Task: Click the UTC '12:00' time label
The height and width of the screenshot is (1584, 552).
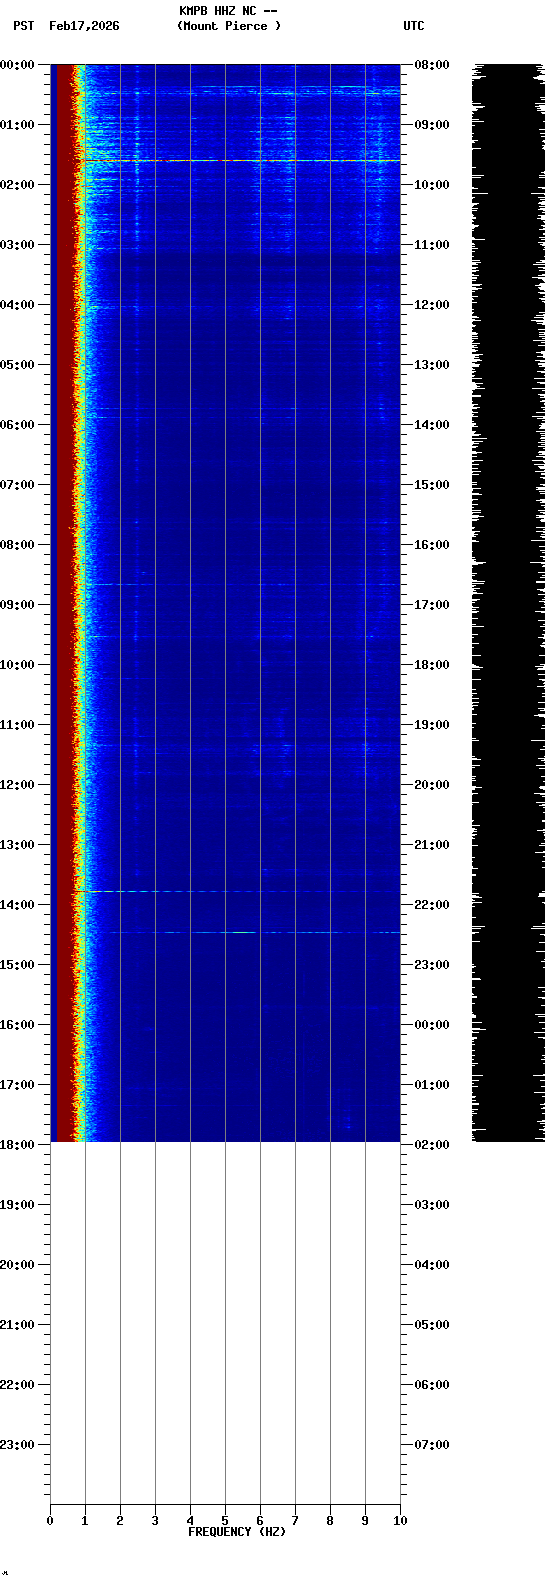Action: pyautogui.click(x=432, y=305)
